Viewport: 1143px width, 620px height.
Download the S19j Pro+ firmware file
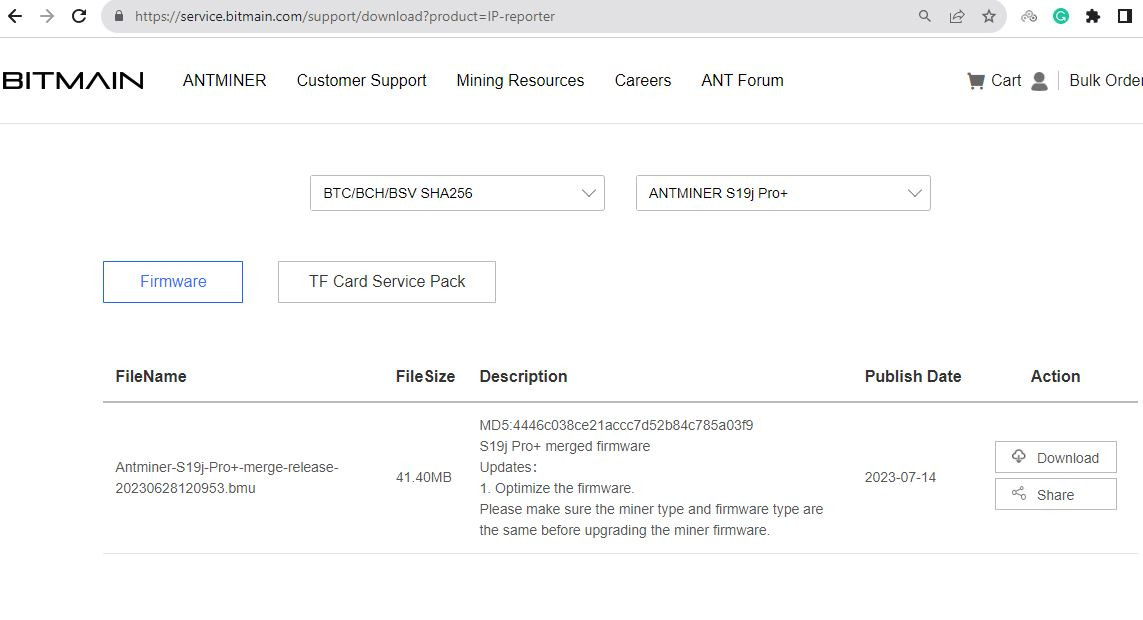(1056, 458)
